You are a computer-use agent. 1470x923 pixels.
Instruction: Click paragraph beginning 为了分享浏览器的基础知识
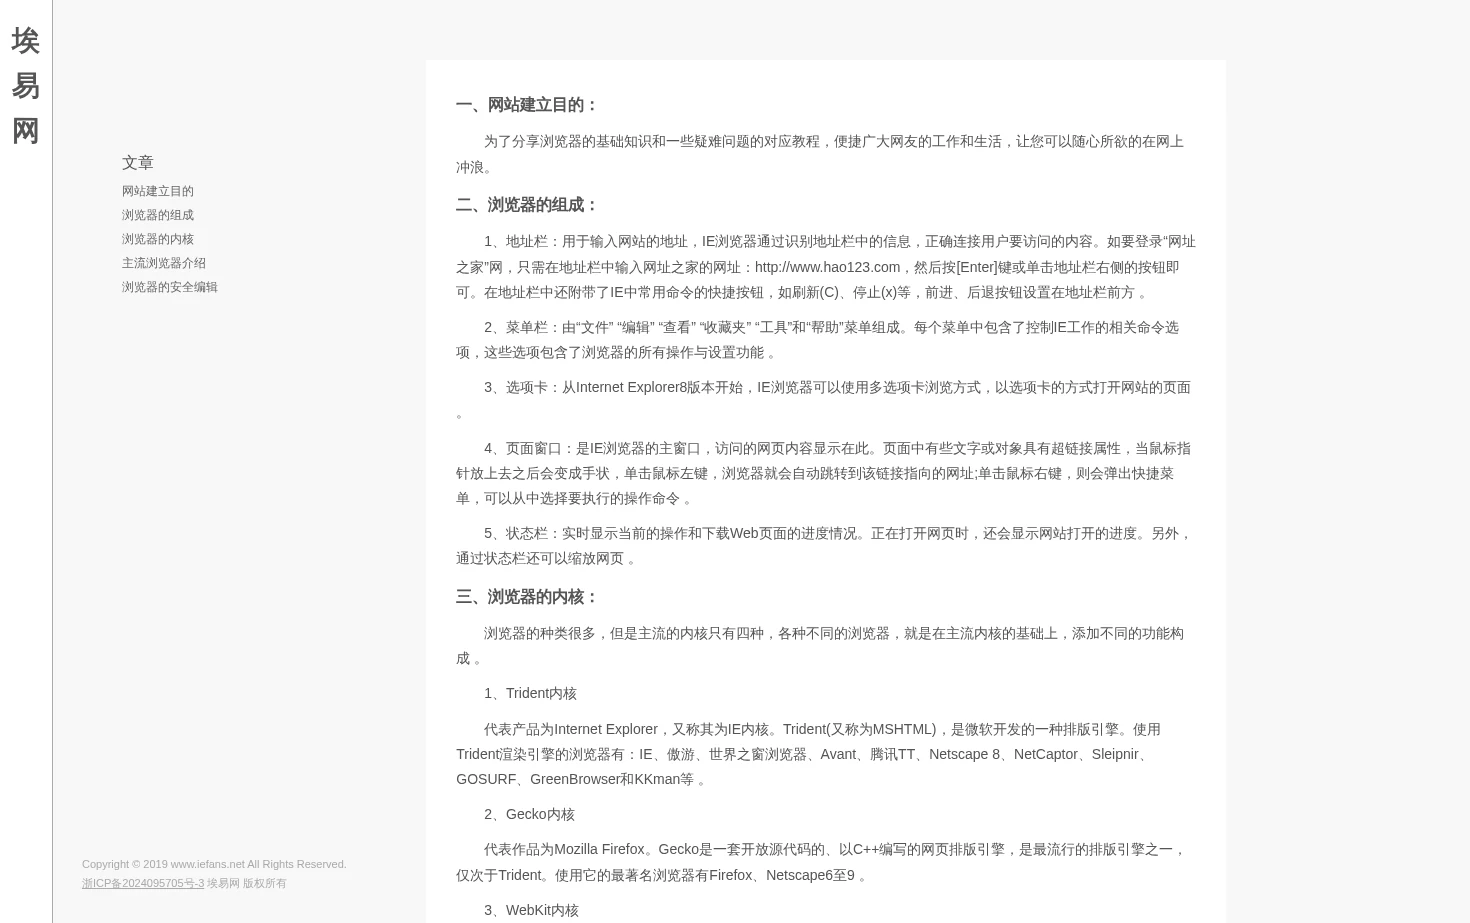click(x=825, y=154)
